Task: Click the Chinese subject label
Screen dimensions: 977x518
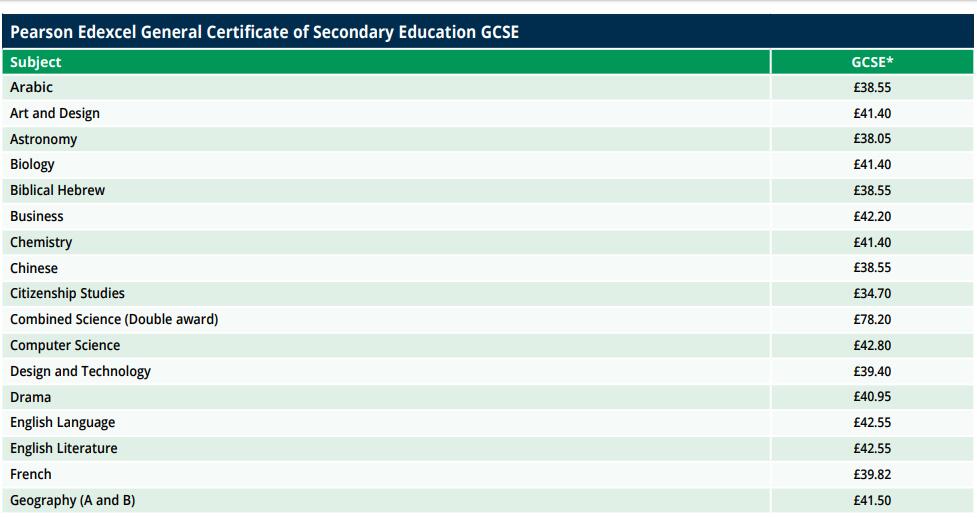Action: point(34,268)
